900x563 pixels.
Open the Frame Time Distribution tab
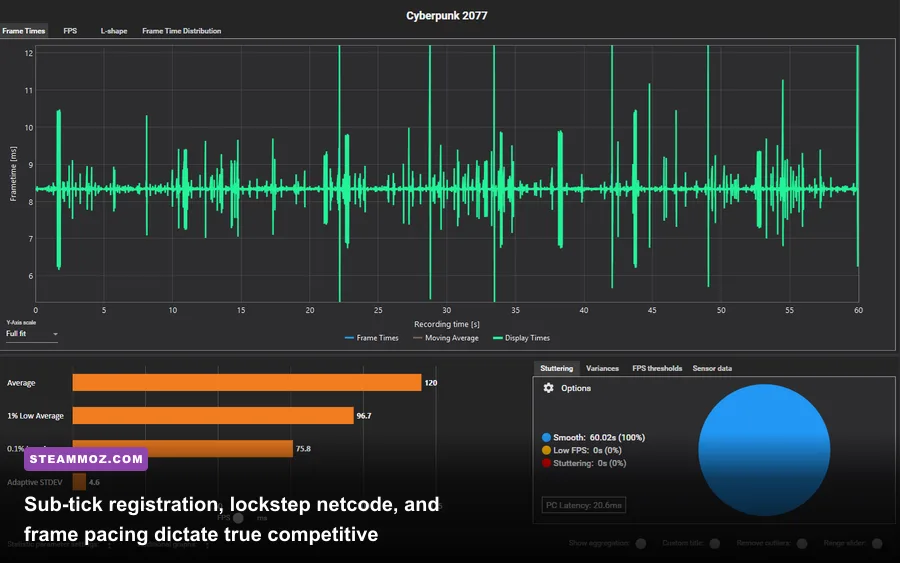click(x=181, y=31)
